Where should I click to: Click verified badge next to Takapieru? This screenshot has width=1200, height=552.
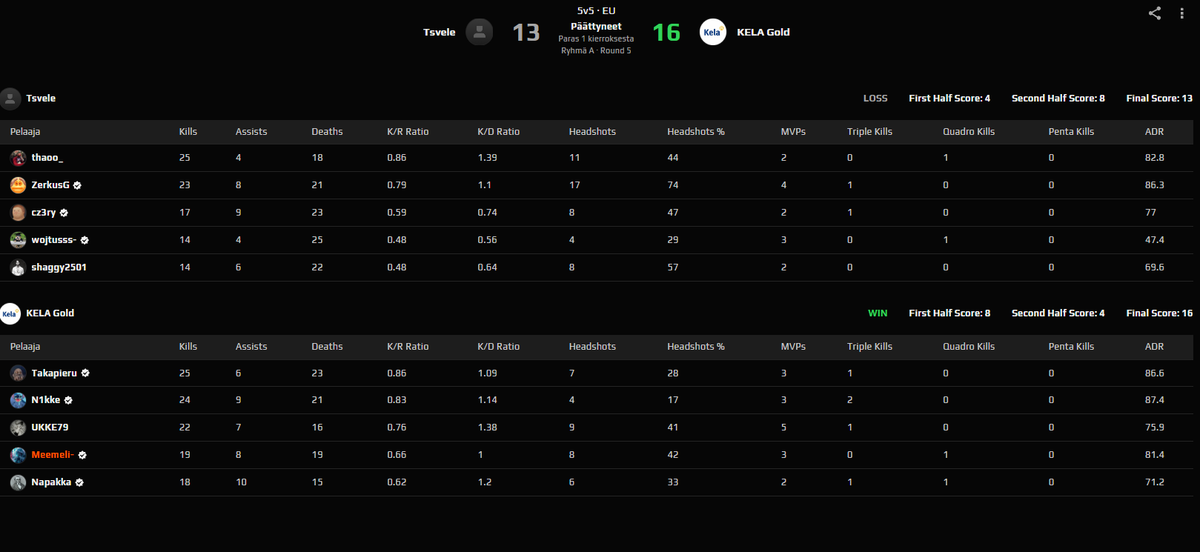86,373
